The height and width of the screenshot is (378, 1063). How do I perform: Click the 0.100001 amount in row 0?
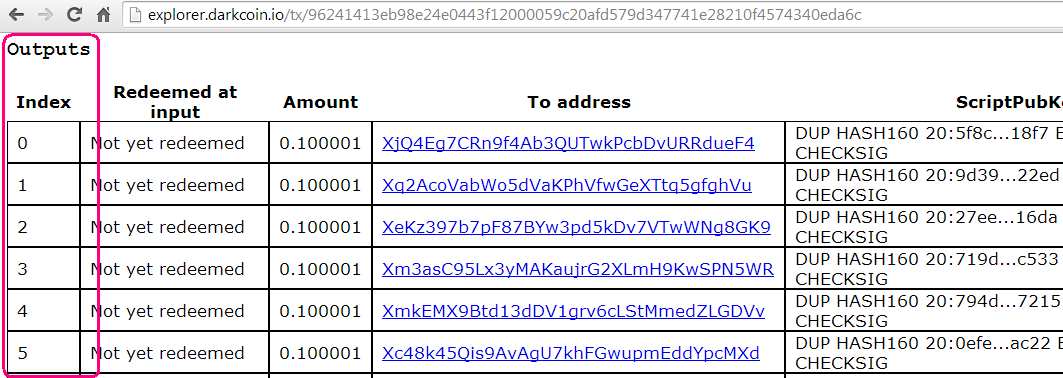coord(320,143)
